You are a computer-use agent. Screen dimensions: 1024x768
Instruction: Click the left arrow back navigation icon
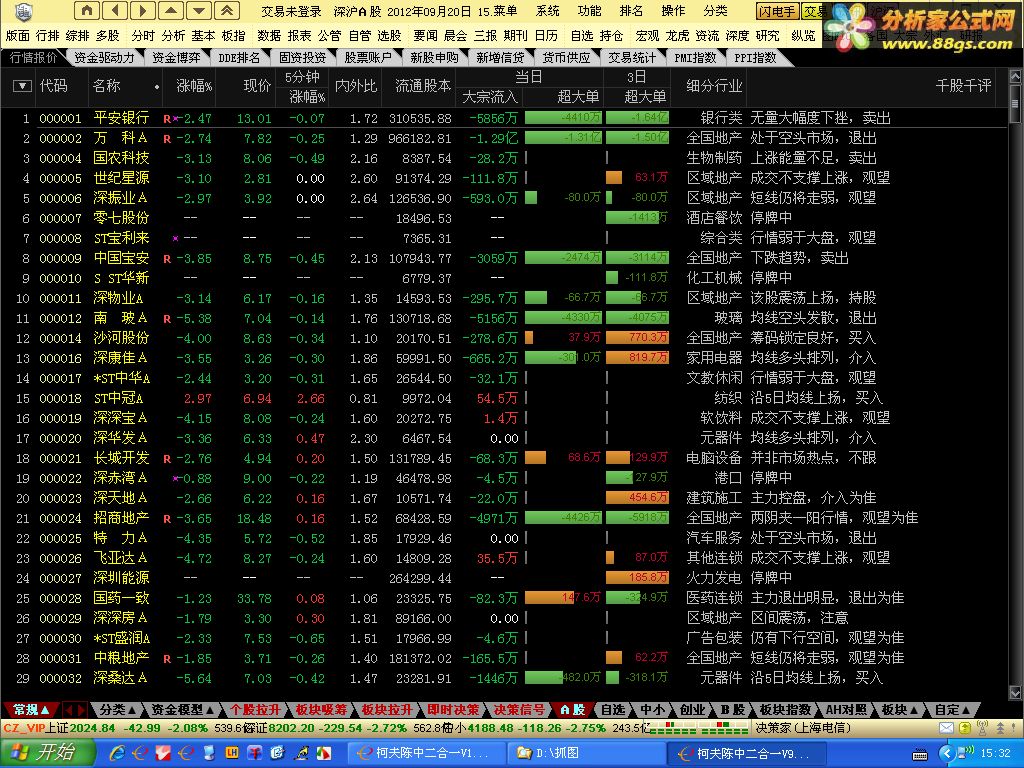pyautogui.click(x=115, y=10)
